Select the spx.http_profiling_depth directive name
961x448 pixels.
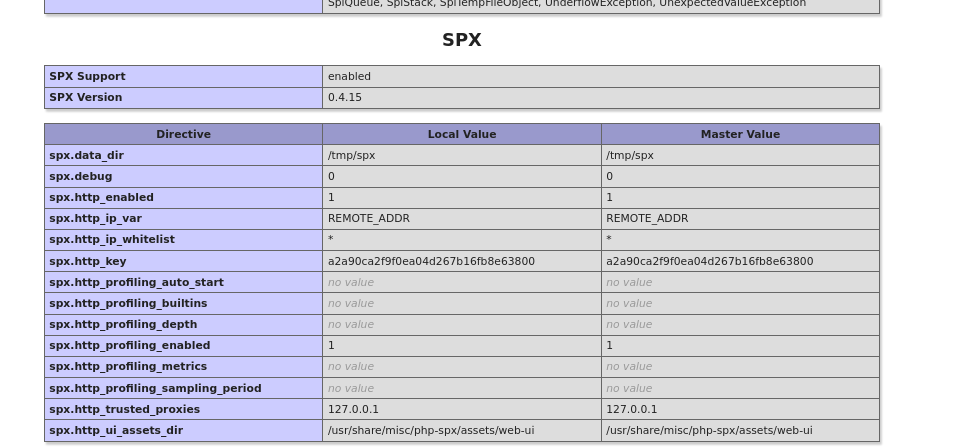click(123, 324)
